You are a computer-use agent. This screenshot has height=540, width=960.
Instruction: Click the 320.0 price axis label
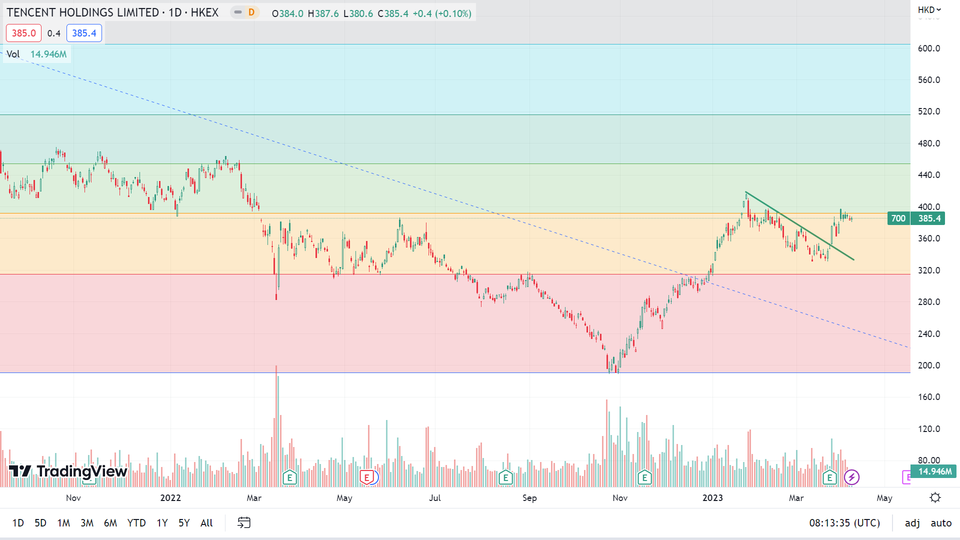pyautogui.click(x=929, y=270)
